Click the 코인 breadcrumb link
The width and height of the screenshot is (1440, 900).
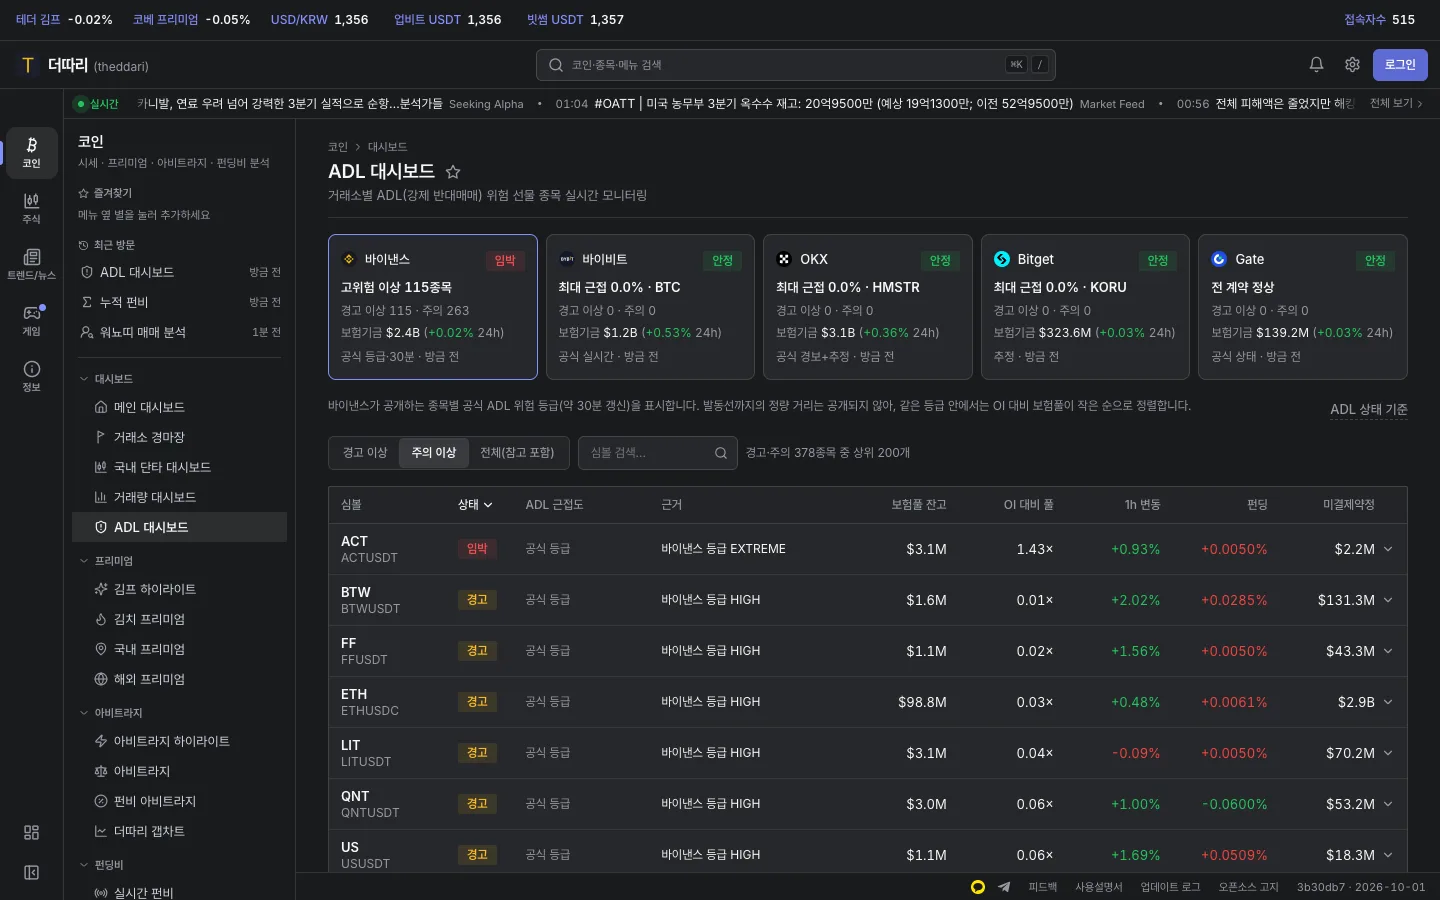(x=338, y=147)
